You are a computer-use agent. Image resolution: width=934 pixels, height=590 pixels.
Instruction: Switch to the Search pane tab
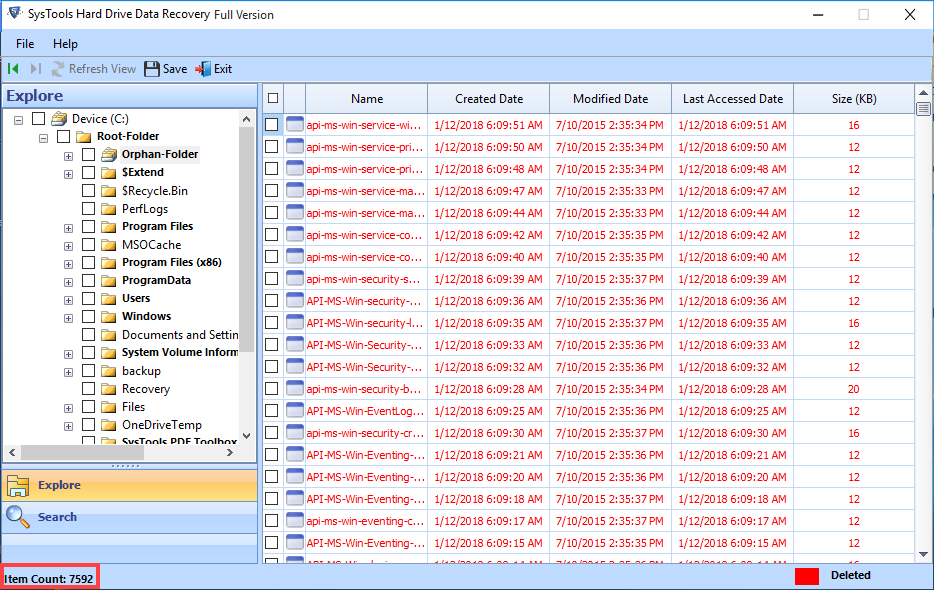pyautogui.click(x=130, y=517)
